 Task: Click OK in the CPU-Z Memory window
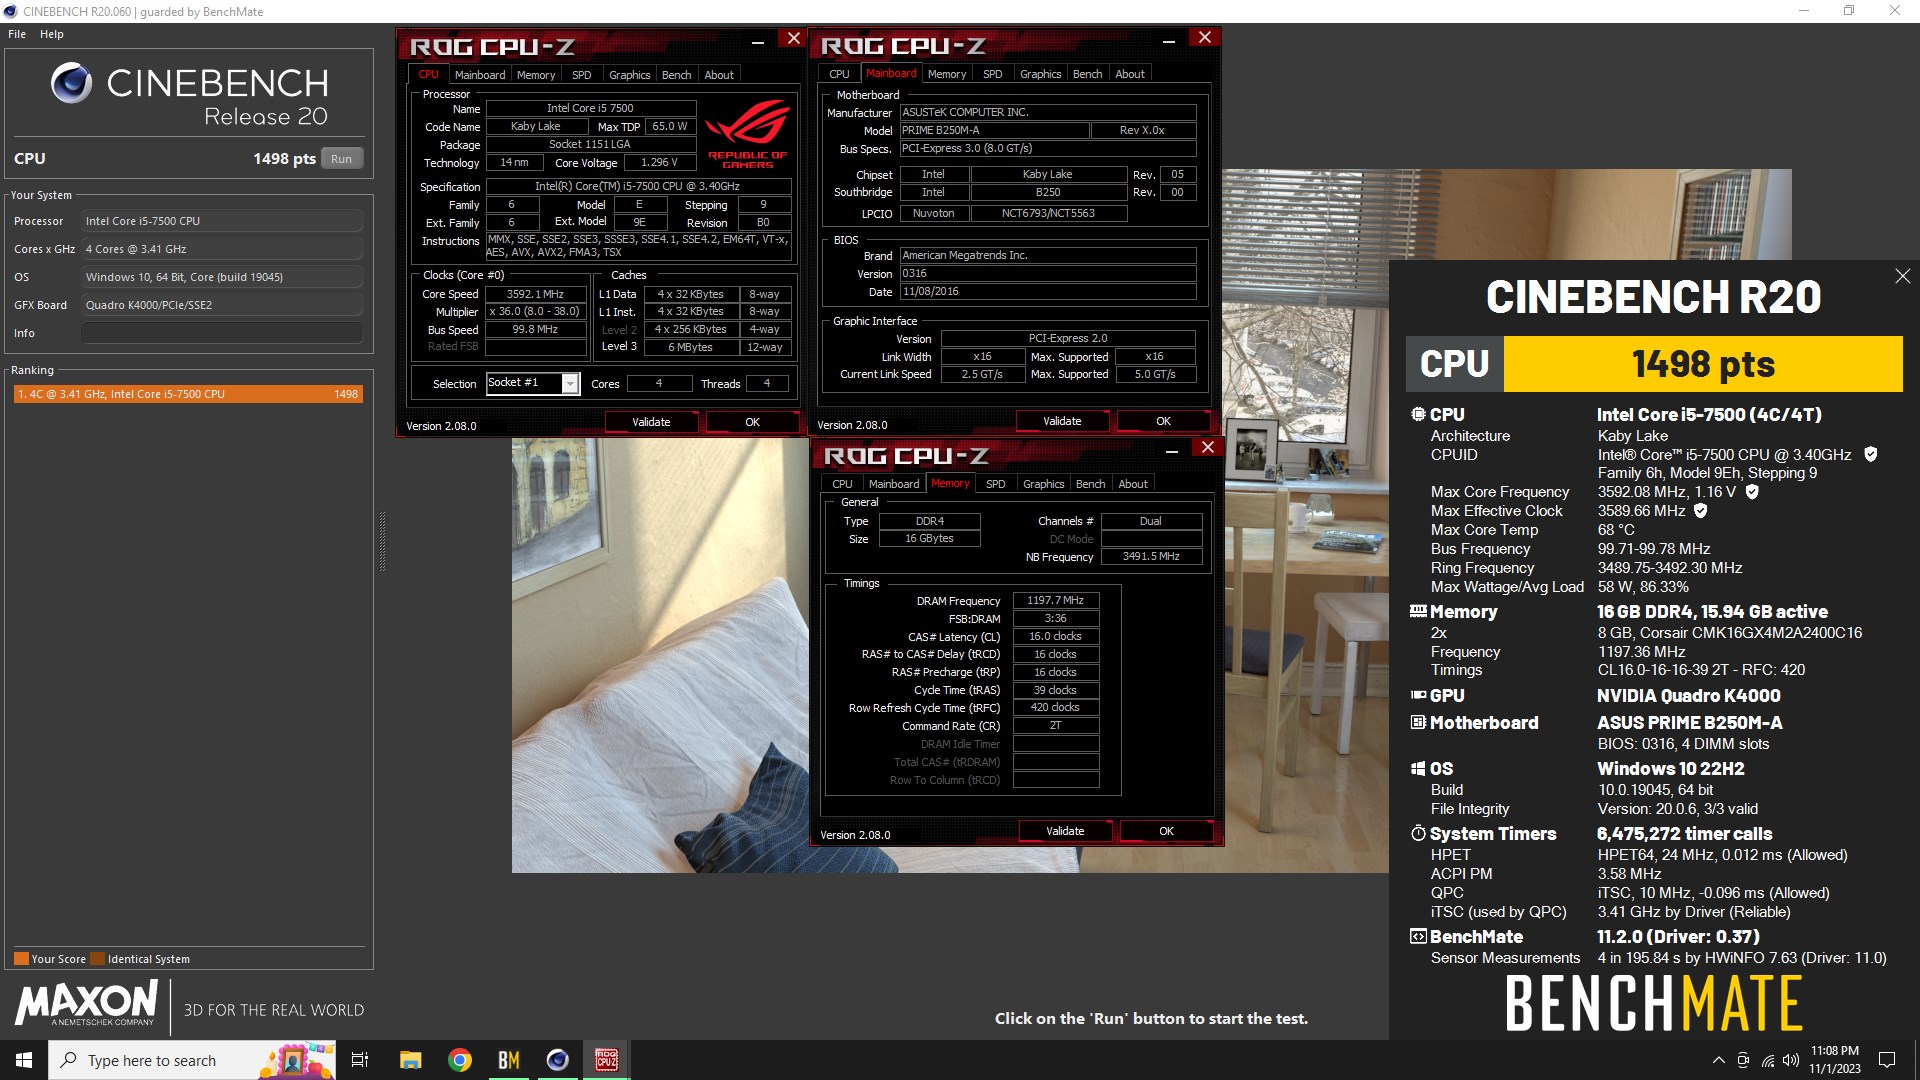(1166, 831)
